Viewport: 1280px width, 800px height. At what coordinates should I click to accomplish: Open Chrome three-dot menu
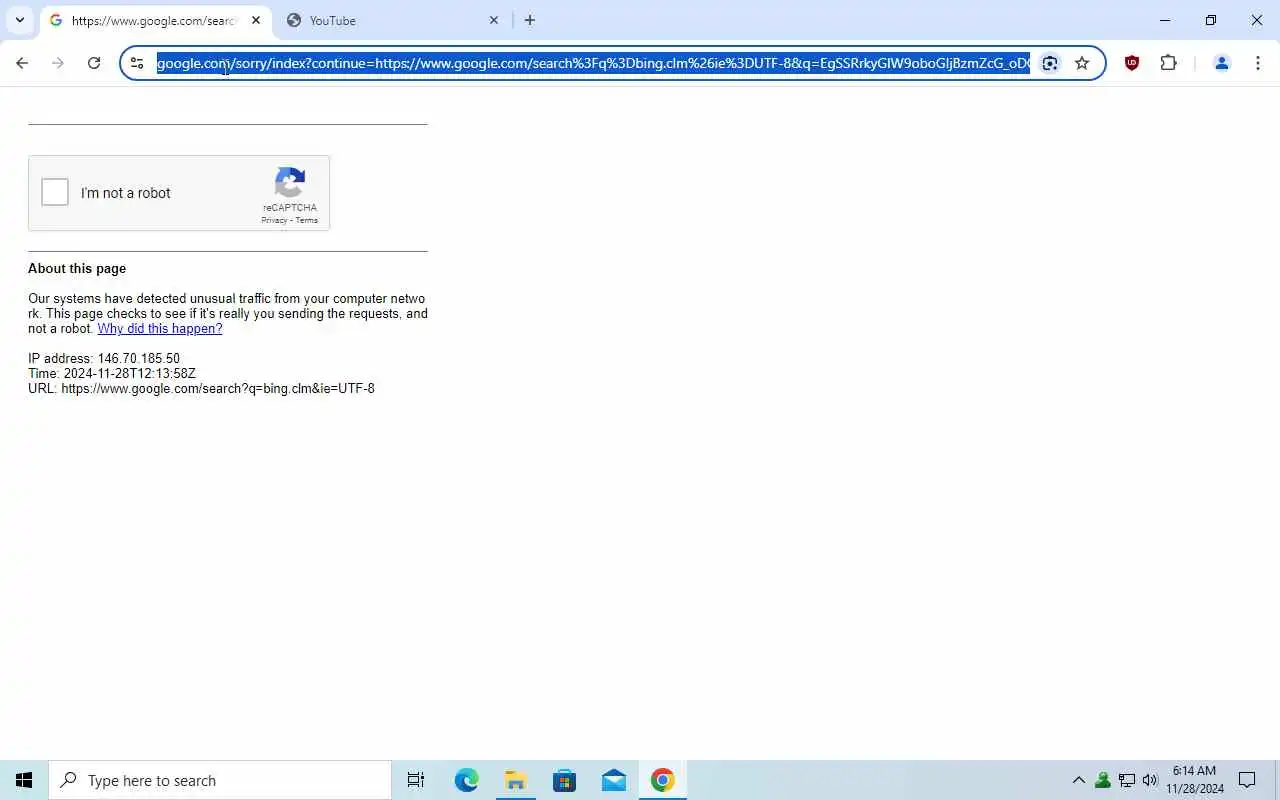click(1258, 63)
